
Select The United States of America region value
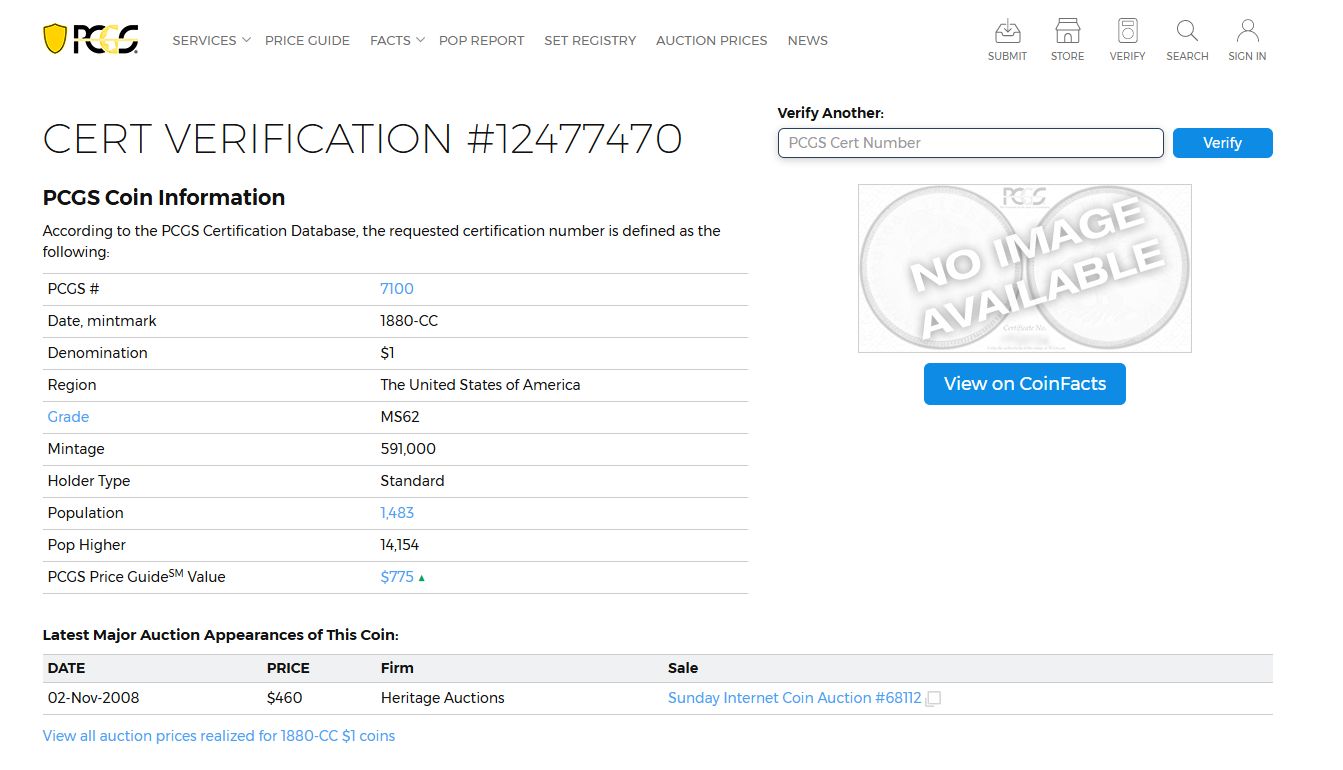(x=480, y=385)
